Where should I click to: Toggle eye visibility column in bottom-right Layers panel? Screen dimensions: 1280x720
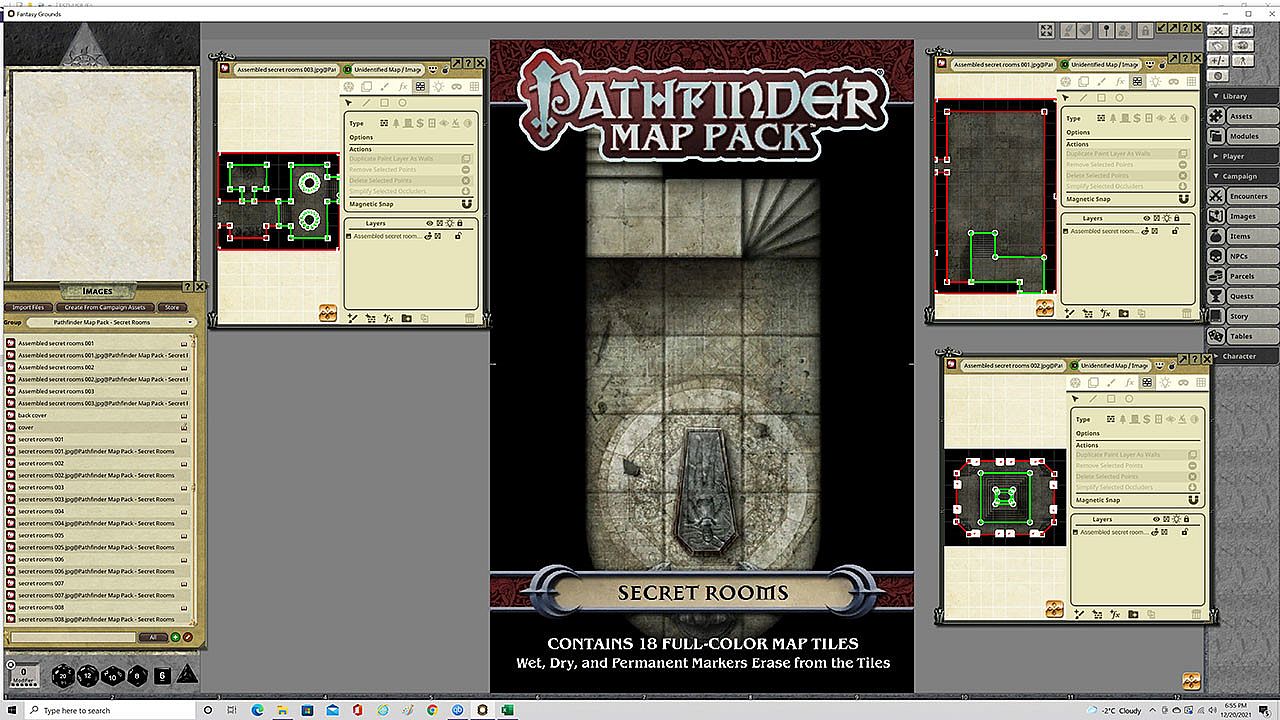[x=1155, y=519]
